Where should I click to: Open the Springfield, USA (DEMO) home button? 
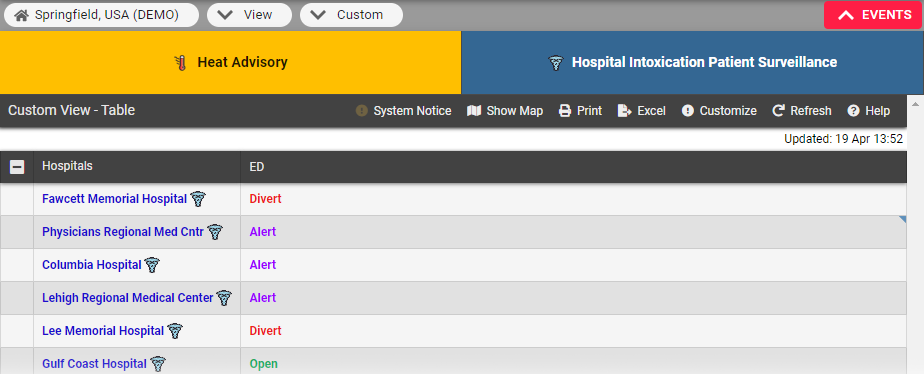tap(101, 15)
